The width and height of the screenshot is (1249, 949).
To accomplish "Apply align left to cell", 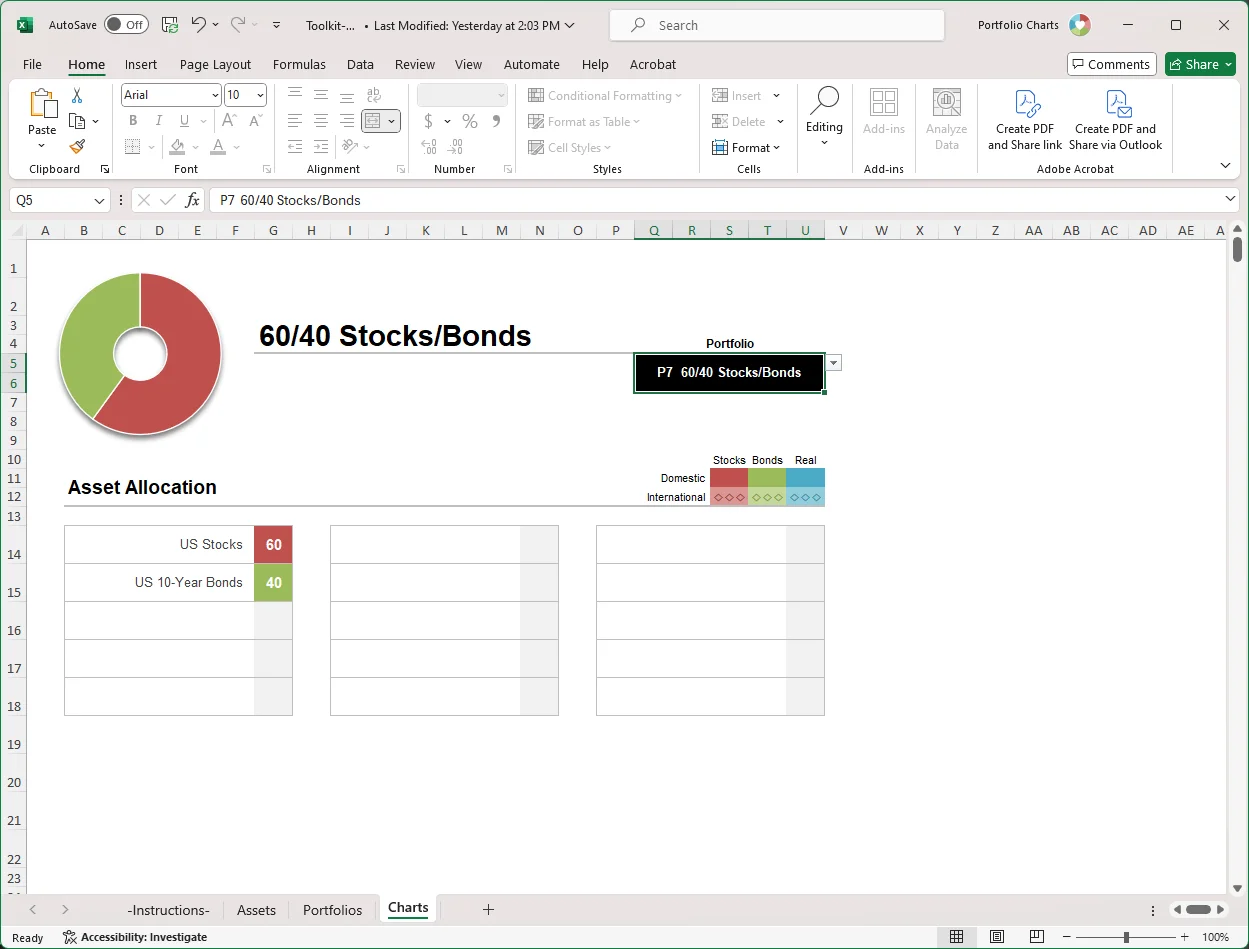I will pyautogui.click(x=294, y=121).
